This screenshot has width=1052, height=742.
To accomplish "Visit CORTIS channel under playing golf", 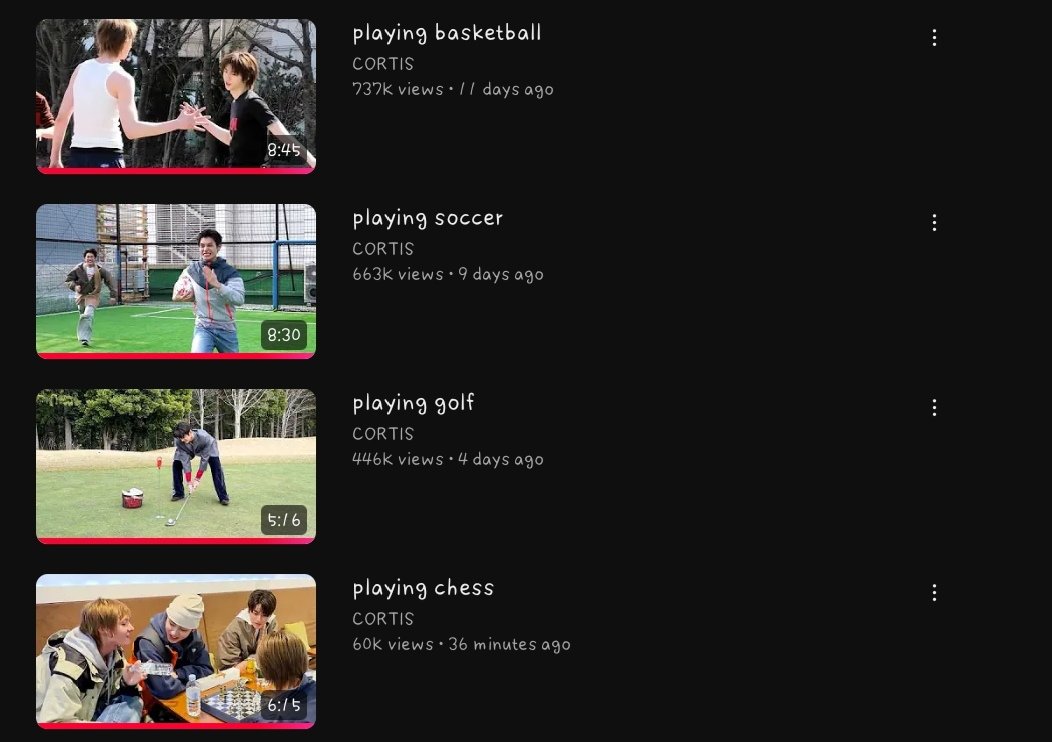I will (383, 434).
